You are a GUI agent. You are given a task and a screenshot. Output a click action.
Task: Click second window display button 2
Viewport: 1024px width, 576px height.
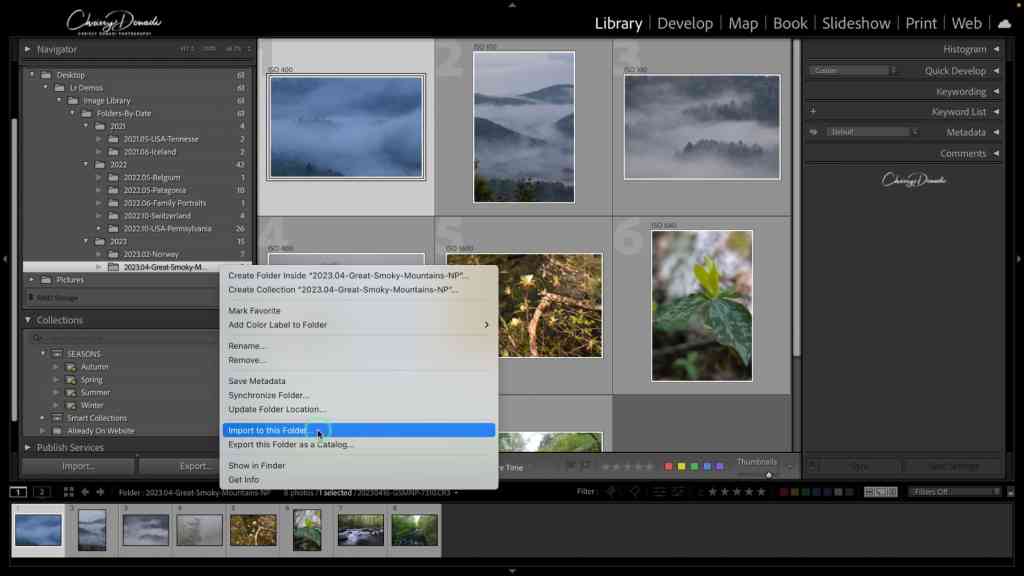point(42,492)
